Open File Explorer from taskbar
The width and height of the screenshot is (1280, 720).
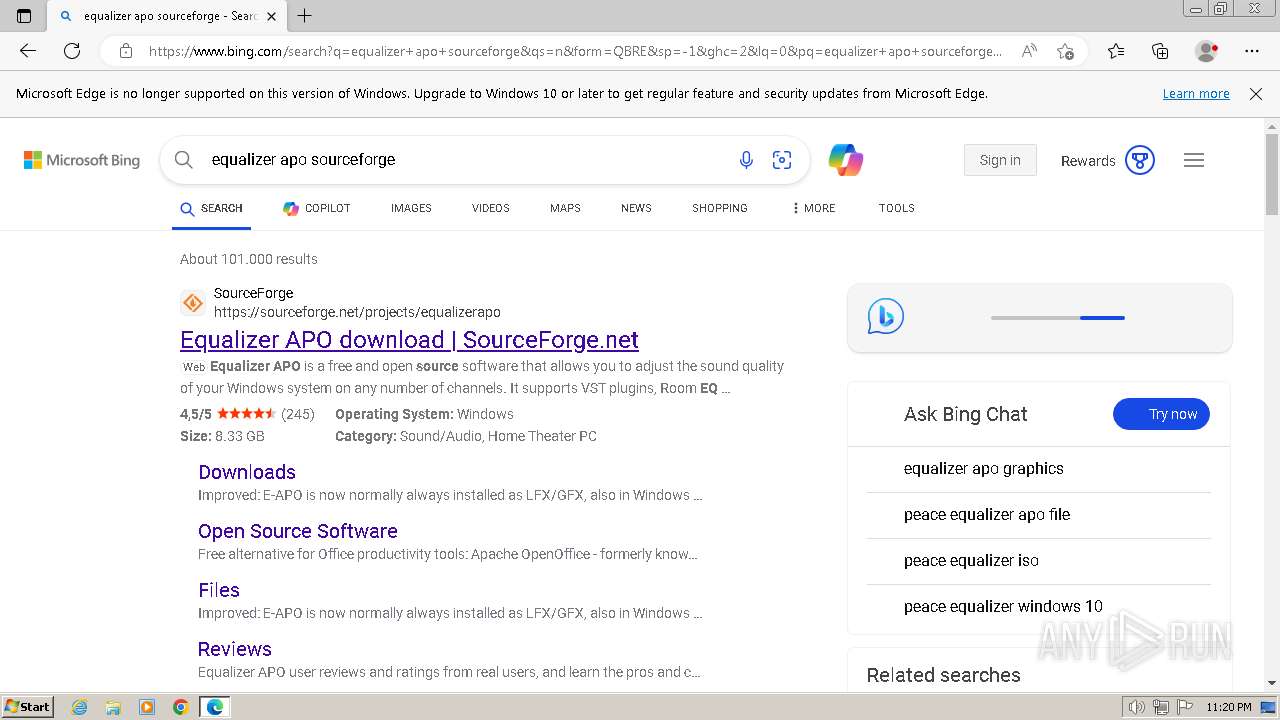pyautogui.click(x=113, y=707)
